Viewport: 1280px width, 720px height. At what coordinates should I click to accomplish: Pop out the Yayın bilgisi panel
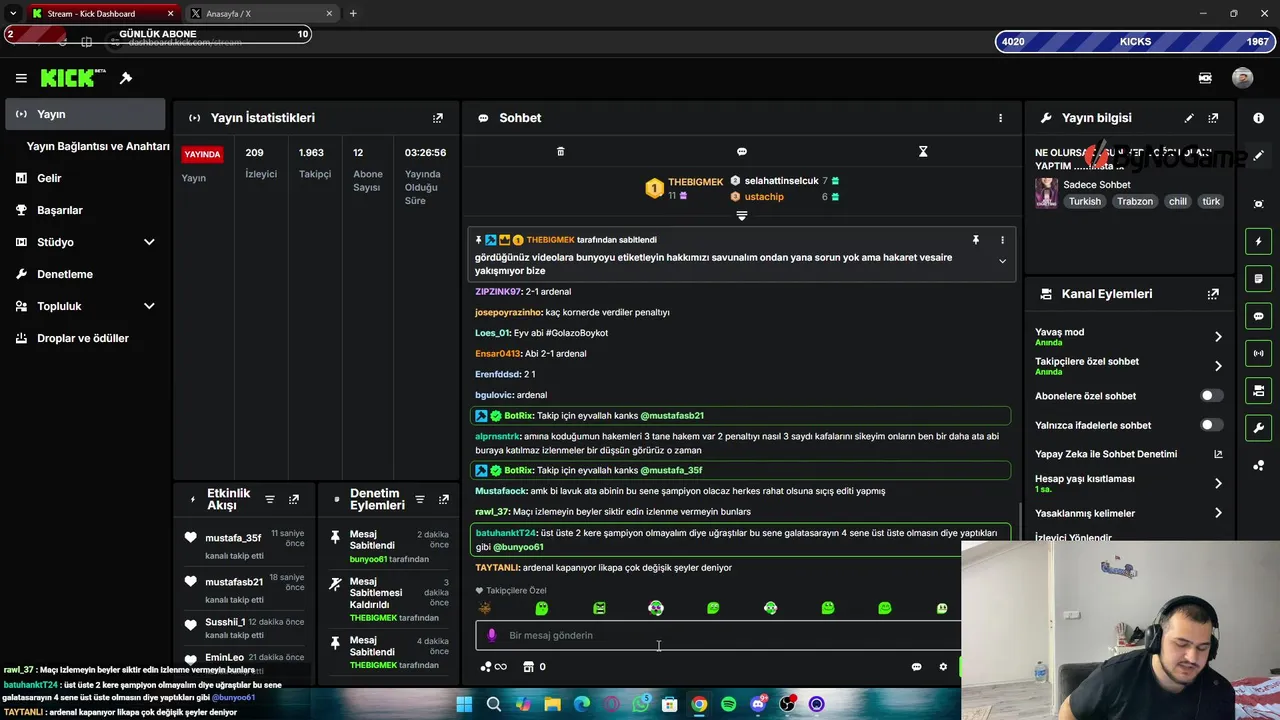[1213, 118]
